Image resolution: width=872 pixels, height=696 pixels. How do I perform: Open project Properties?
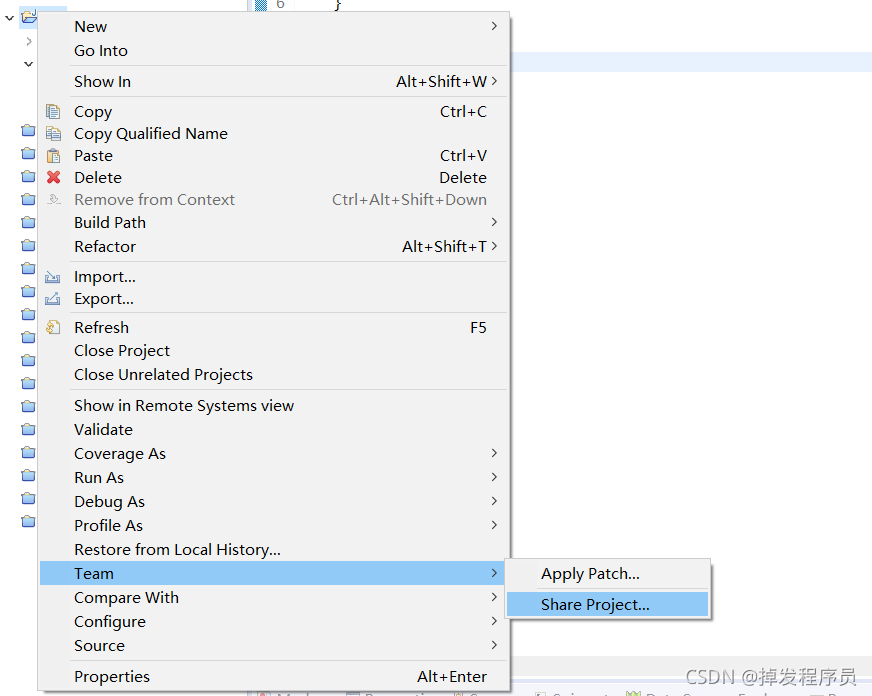[x=275, y=677]
